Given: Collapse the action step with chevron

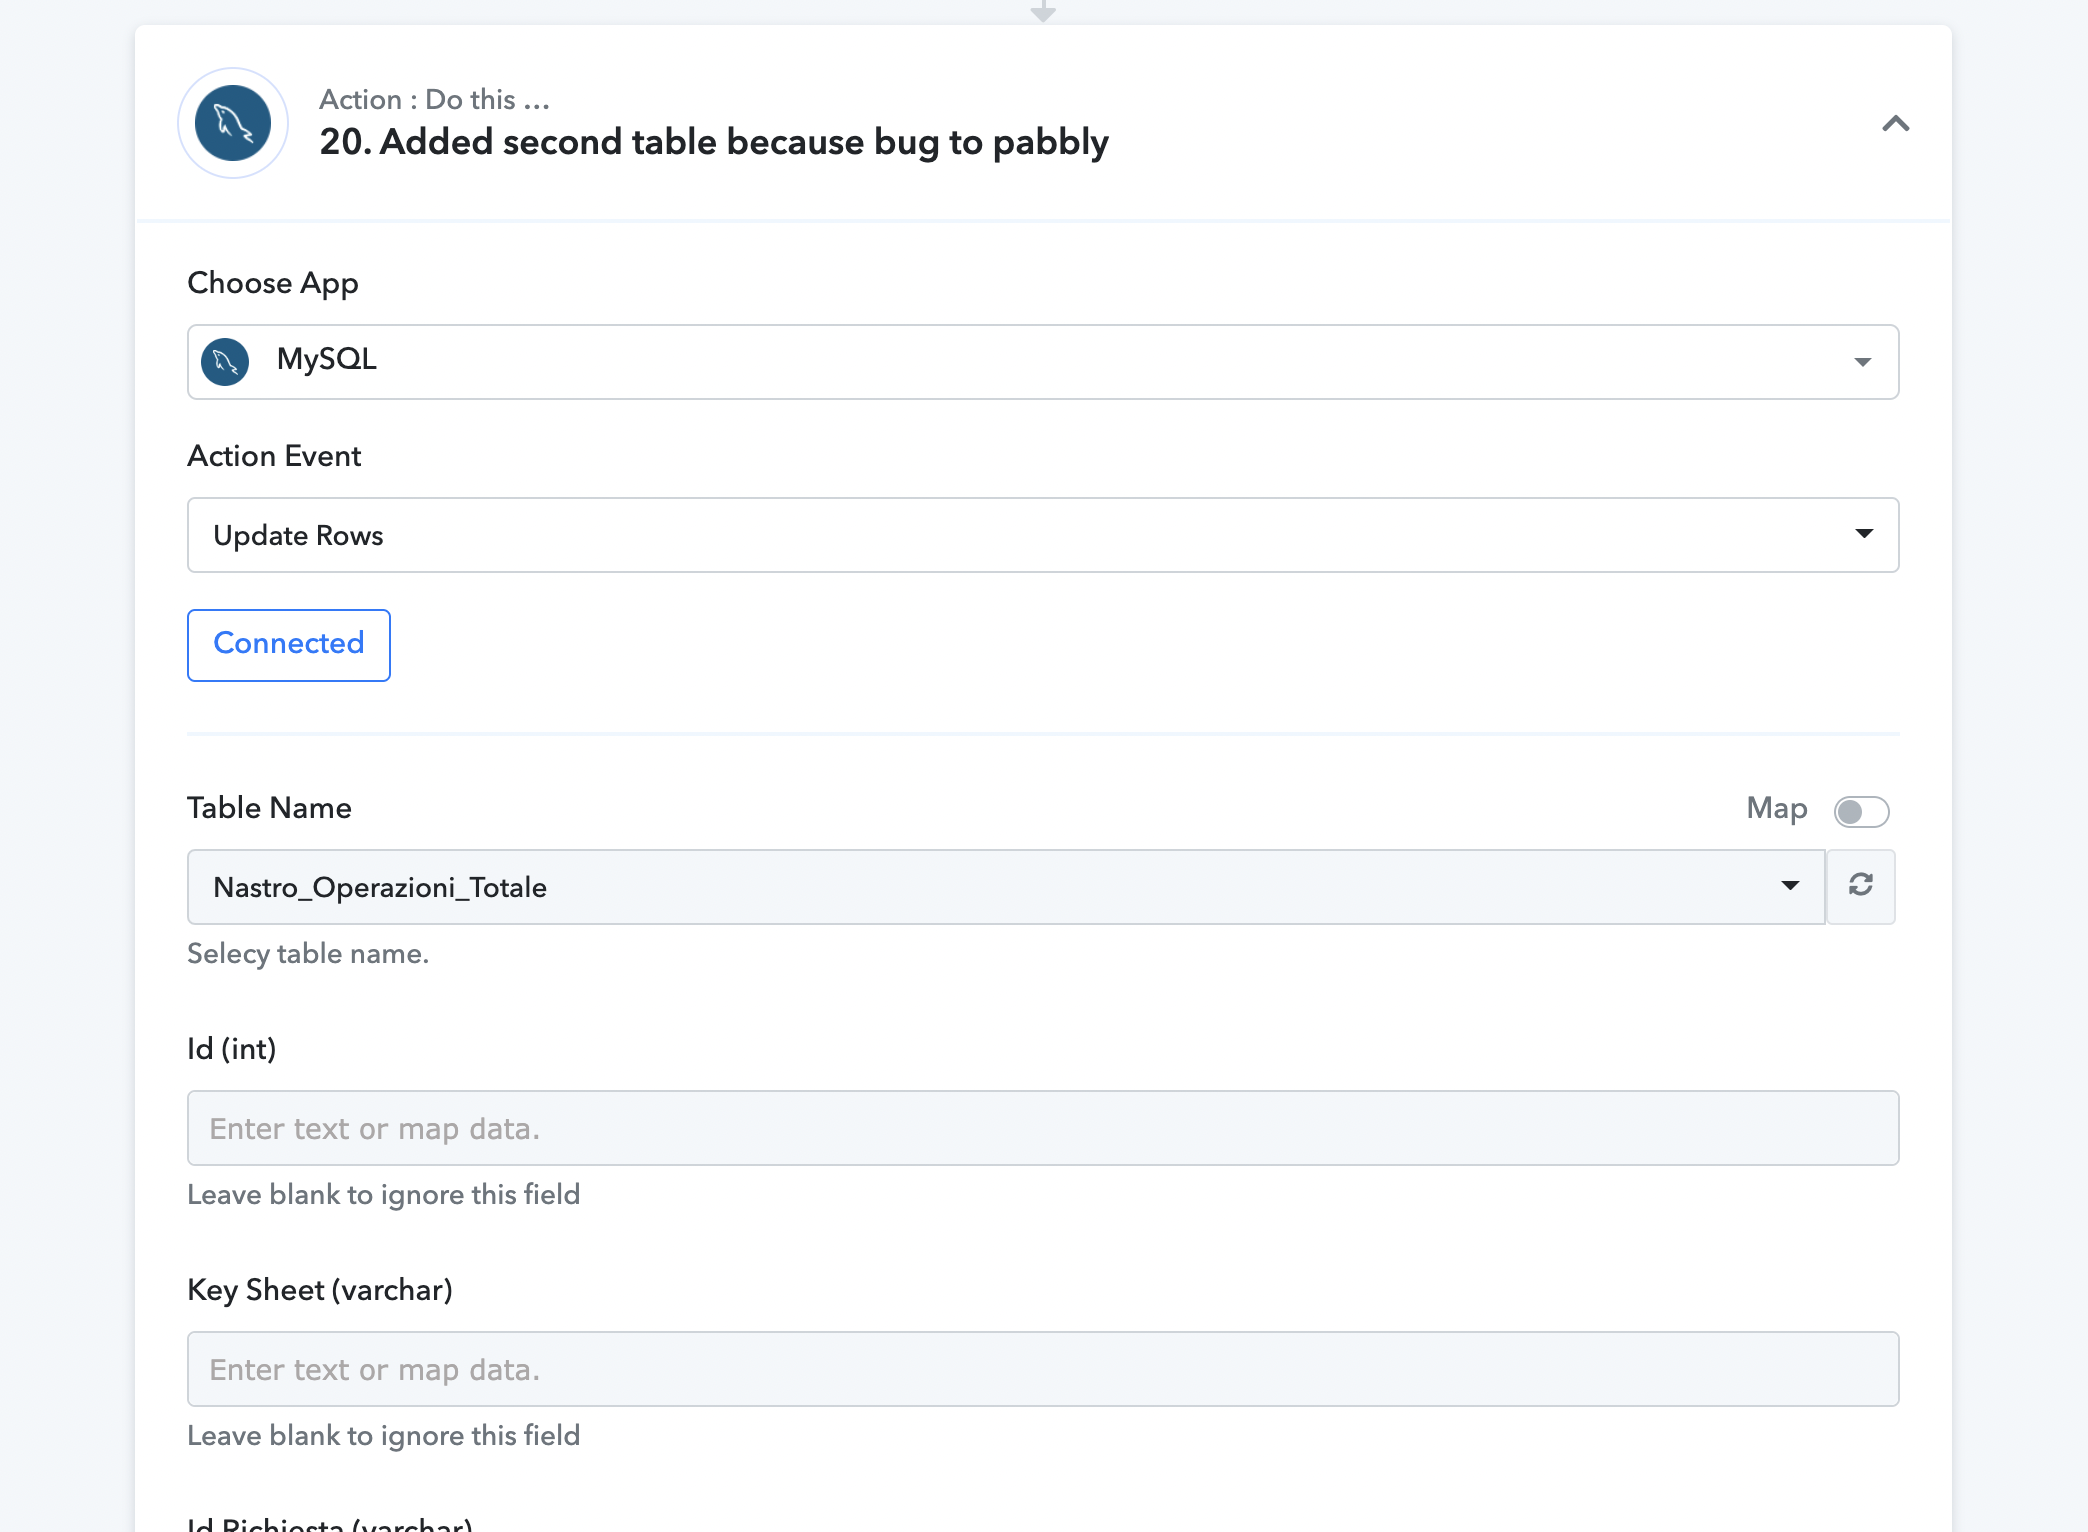Looking at the screenshot, I should point(1895,123).
